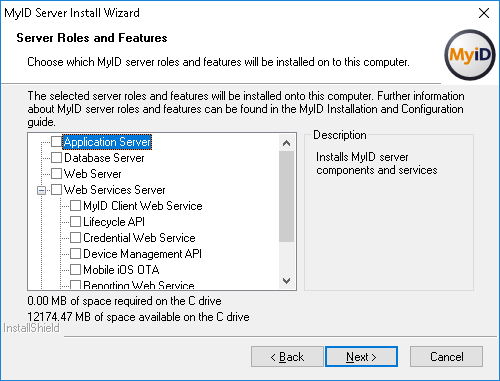Select the Reporting Web Service label
This screenshot has height=381, width=500.
pos(139,285)
